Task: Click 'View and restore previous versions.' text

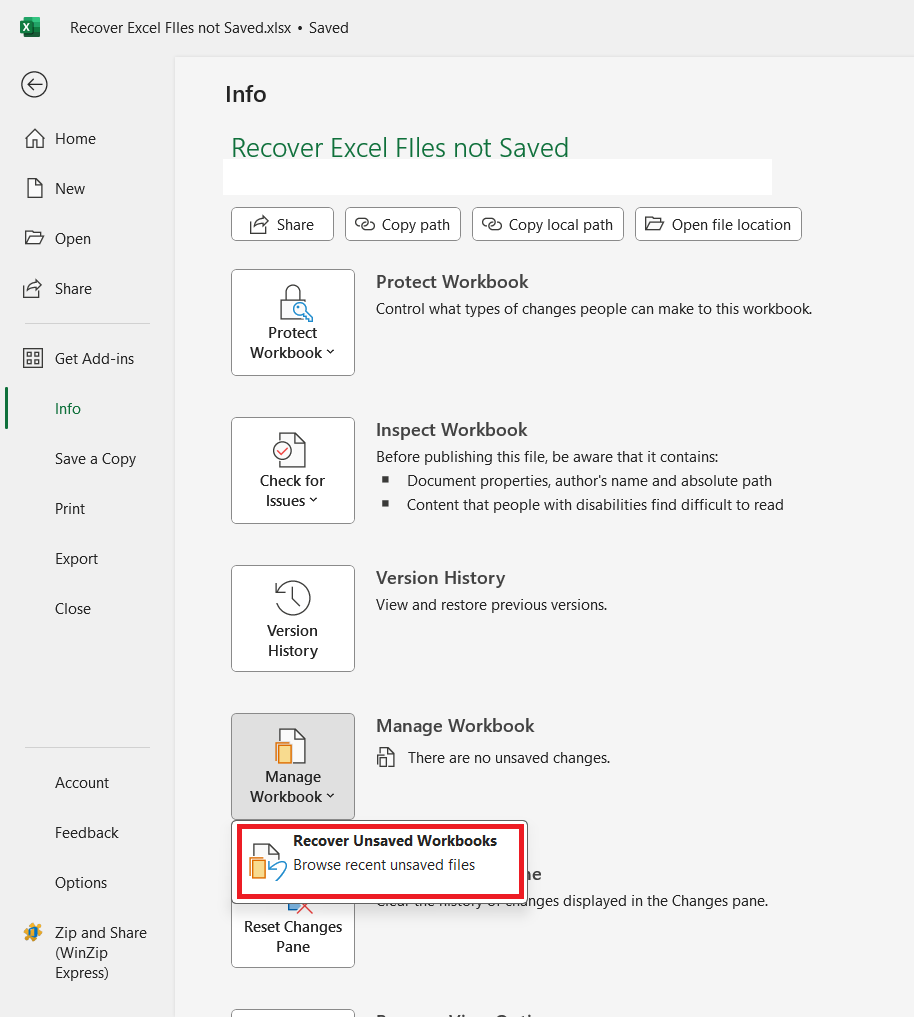Action: pyautogui.click(x=492, y=604)
